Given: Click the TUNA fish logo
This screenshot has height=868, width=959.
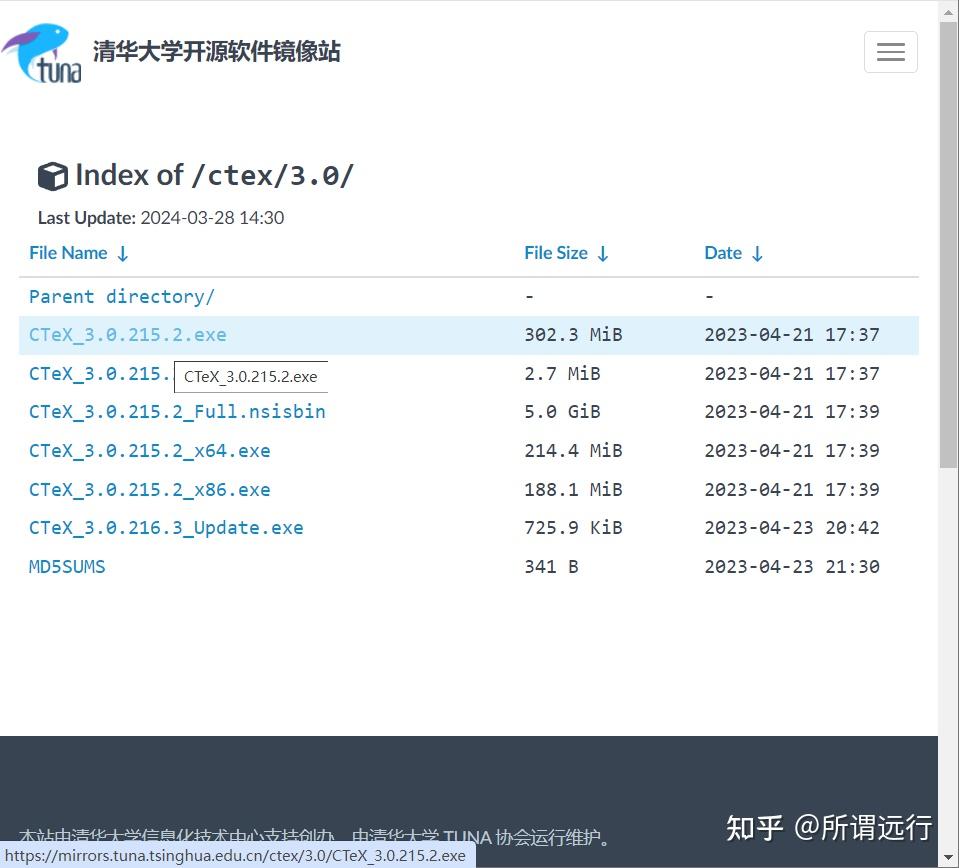Looking at the screenshot, I should click(x=41, y=53).
